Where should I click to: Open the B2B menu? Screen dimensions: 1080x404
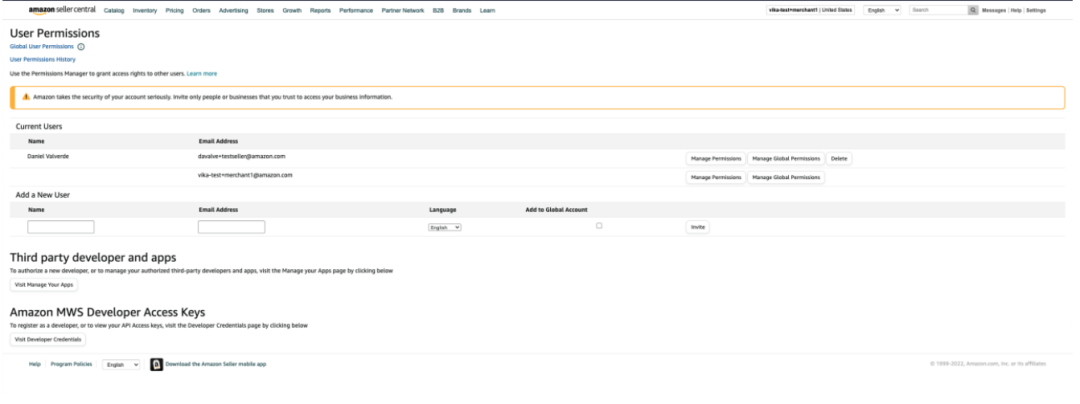438,10
